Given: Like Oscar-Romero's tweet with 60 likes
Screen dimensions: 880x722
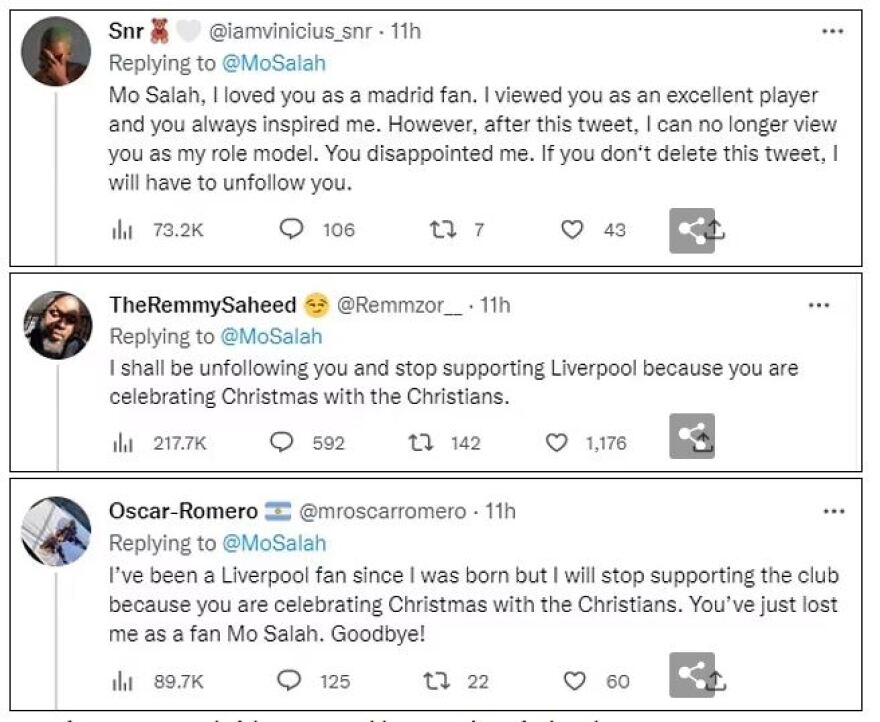Looking at the screenshot, I should click(574, 681).
